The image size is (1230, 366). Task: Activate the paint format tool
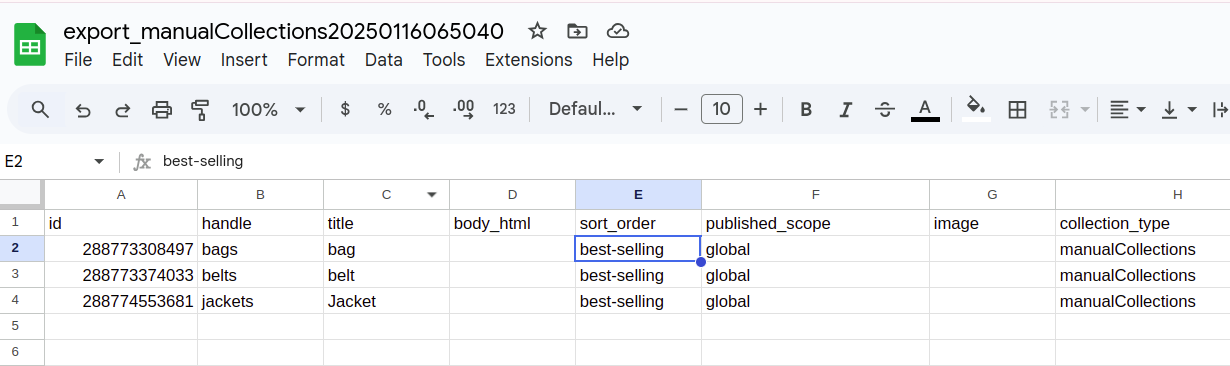click(x=200, y=109)
